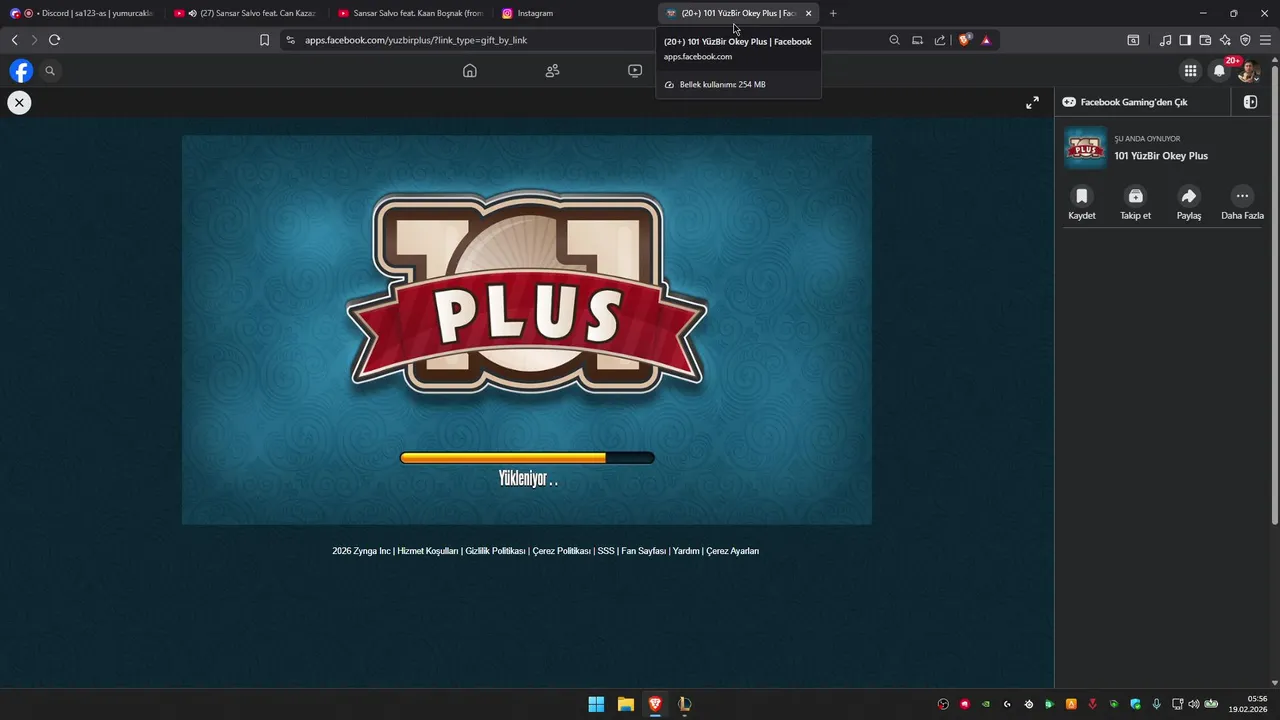The image size is (1280, 720).
Task: Toggle the browser sidebar panel
Action: (x=1185, y=40)
